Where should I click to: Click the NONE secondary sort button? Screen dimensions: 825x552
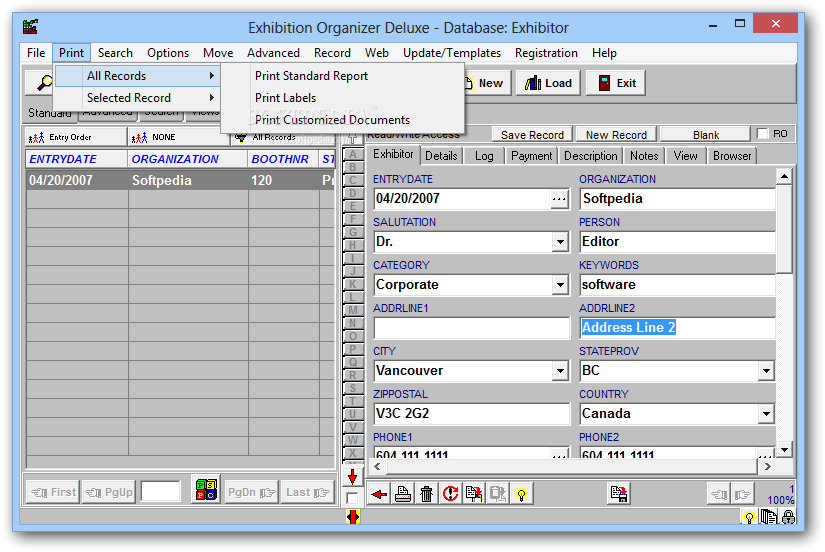point(179,137)
